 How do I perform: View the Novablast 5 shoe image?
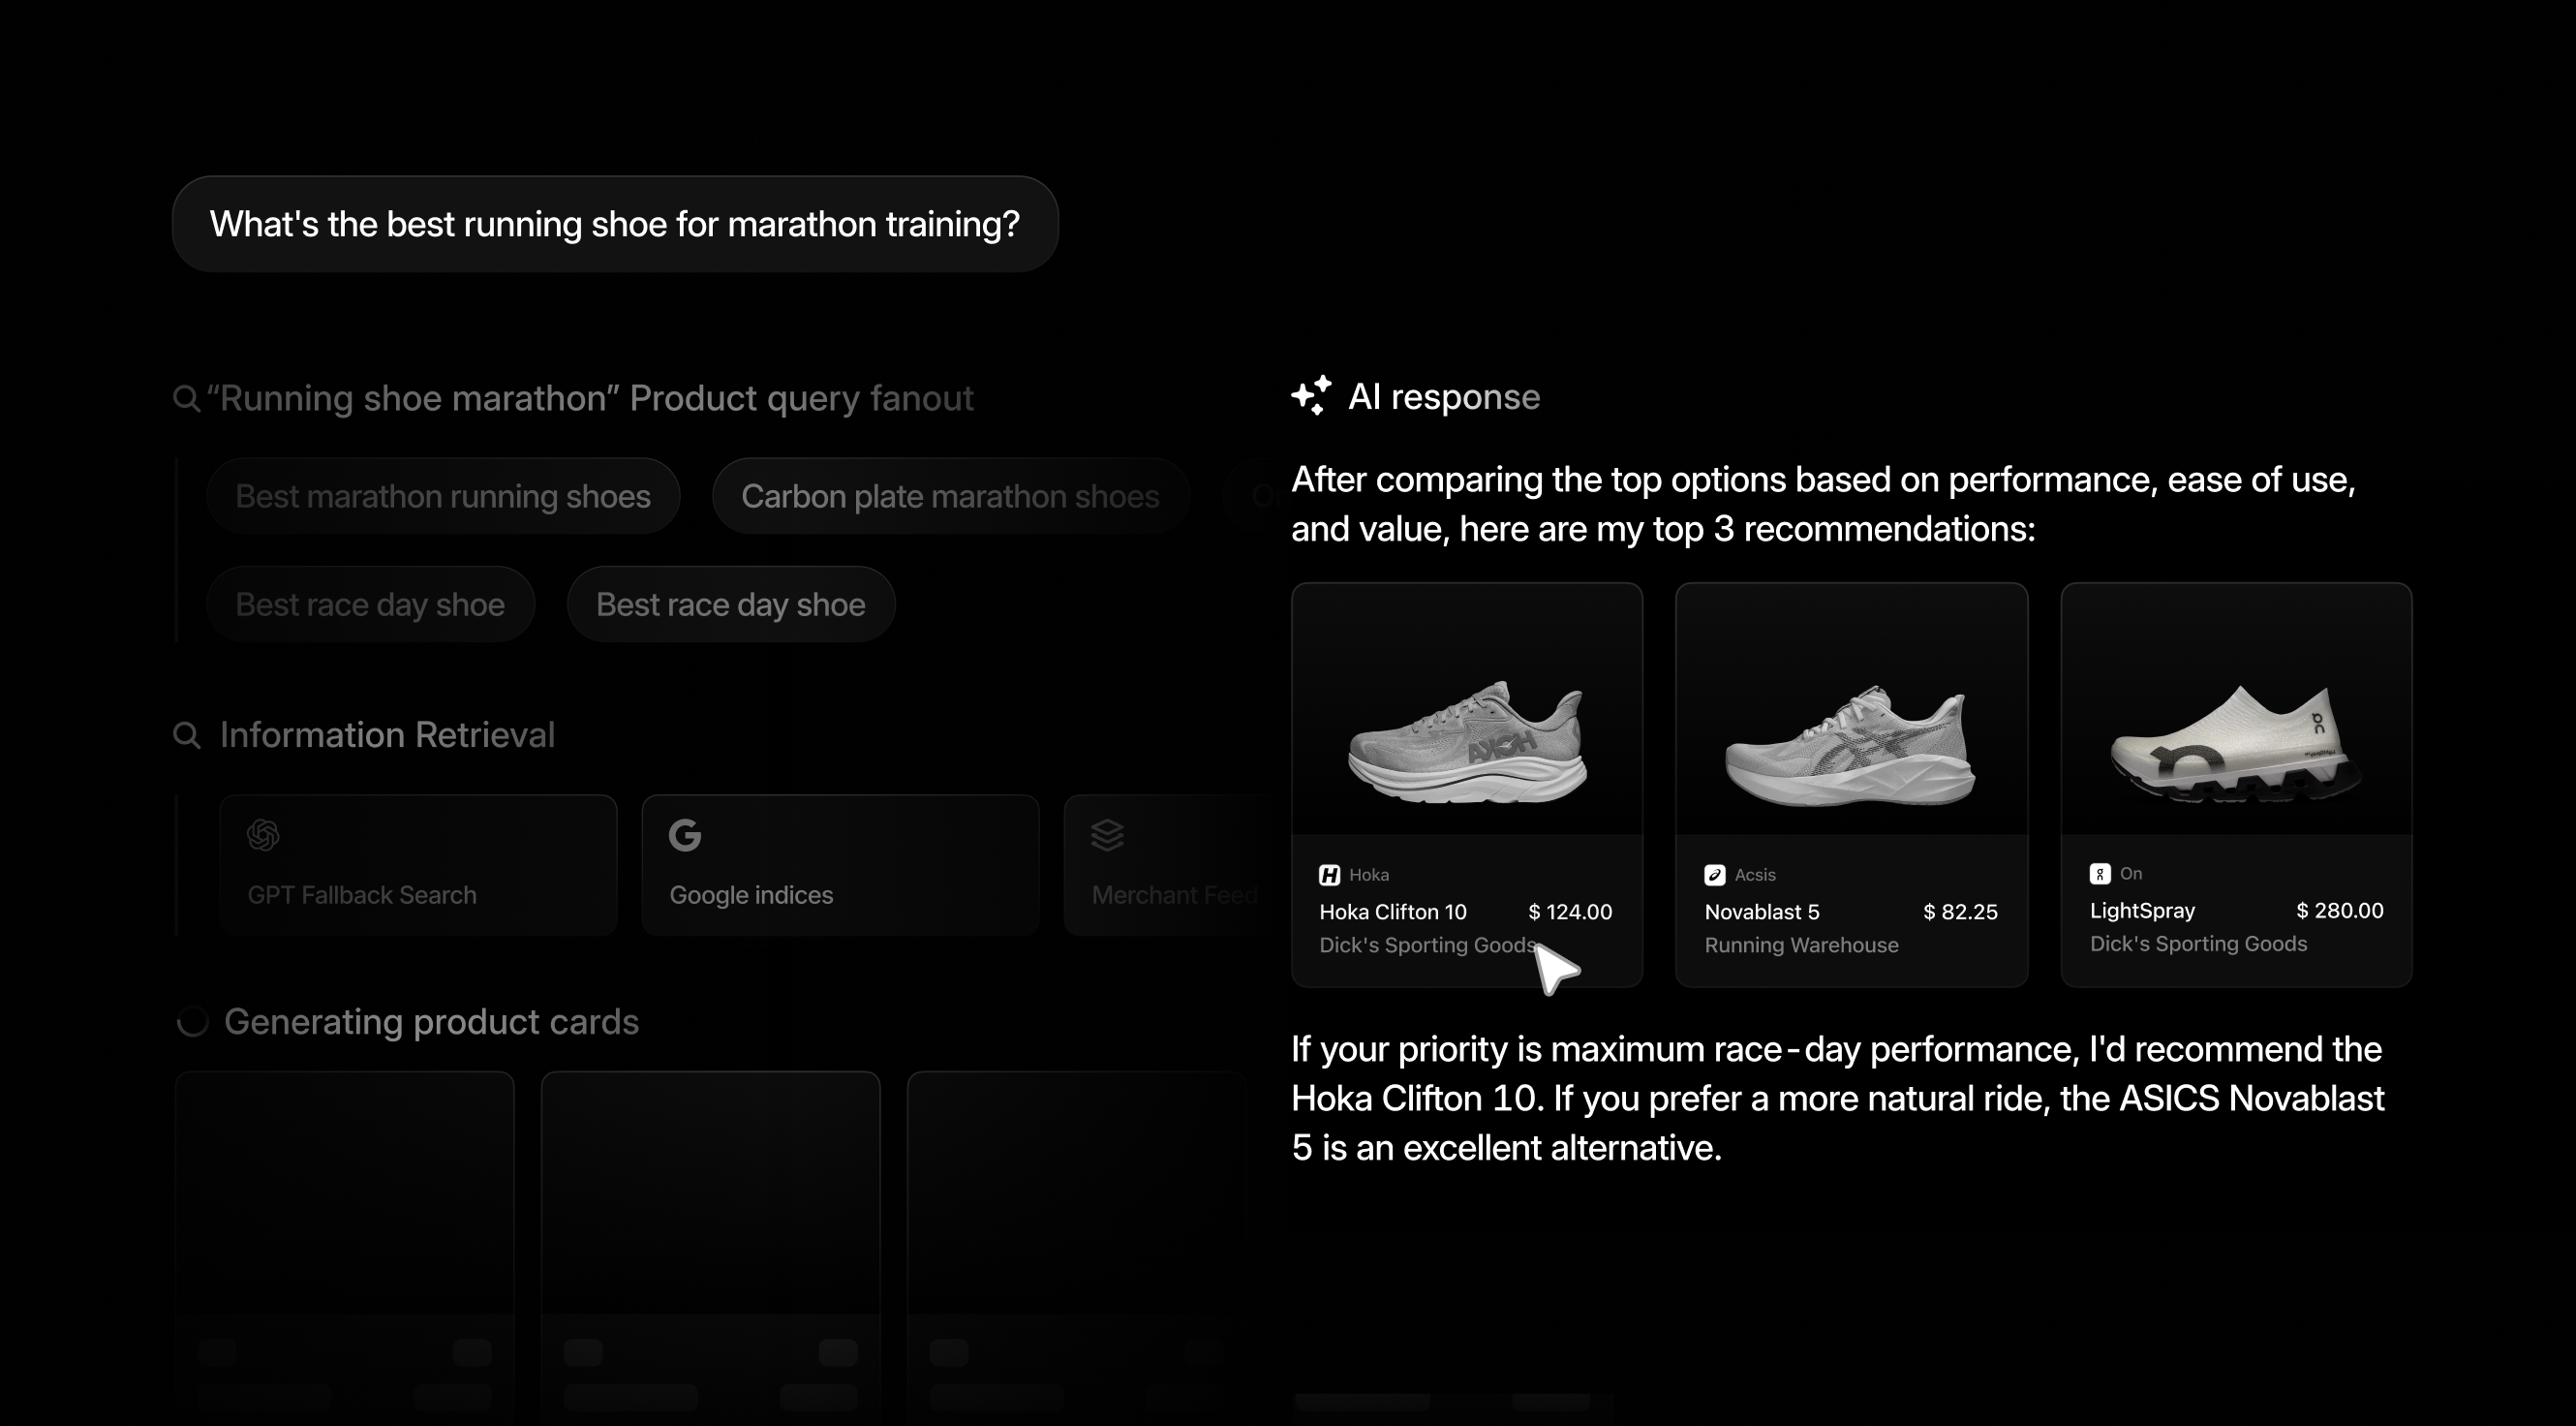pos(1850,745)
